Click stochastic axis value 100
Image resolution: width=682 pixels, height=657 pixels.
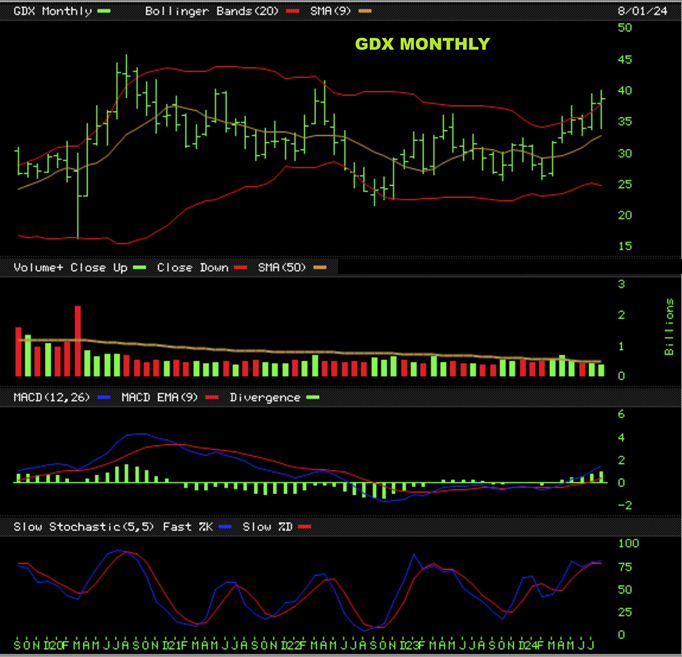pyautogui.click(x=629, y=543)
